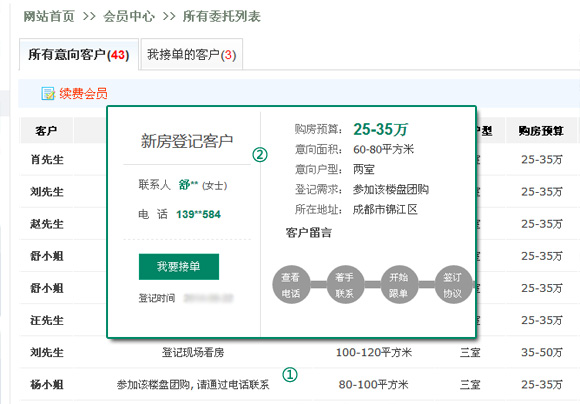Click the circled number 1 marker

coord(290,374)
